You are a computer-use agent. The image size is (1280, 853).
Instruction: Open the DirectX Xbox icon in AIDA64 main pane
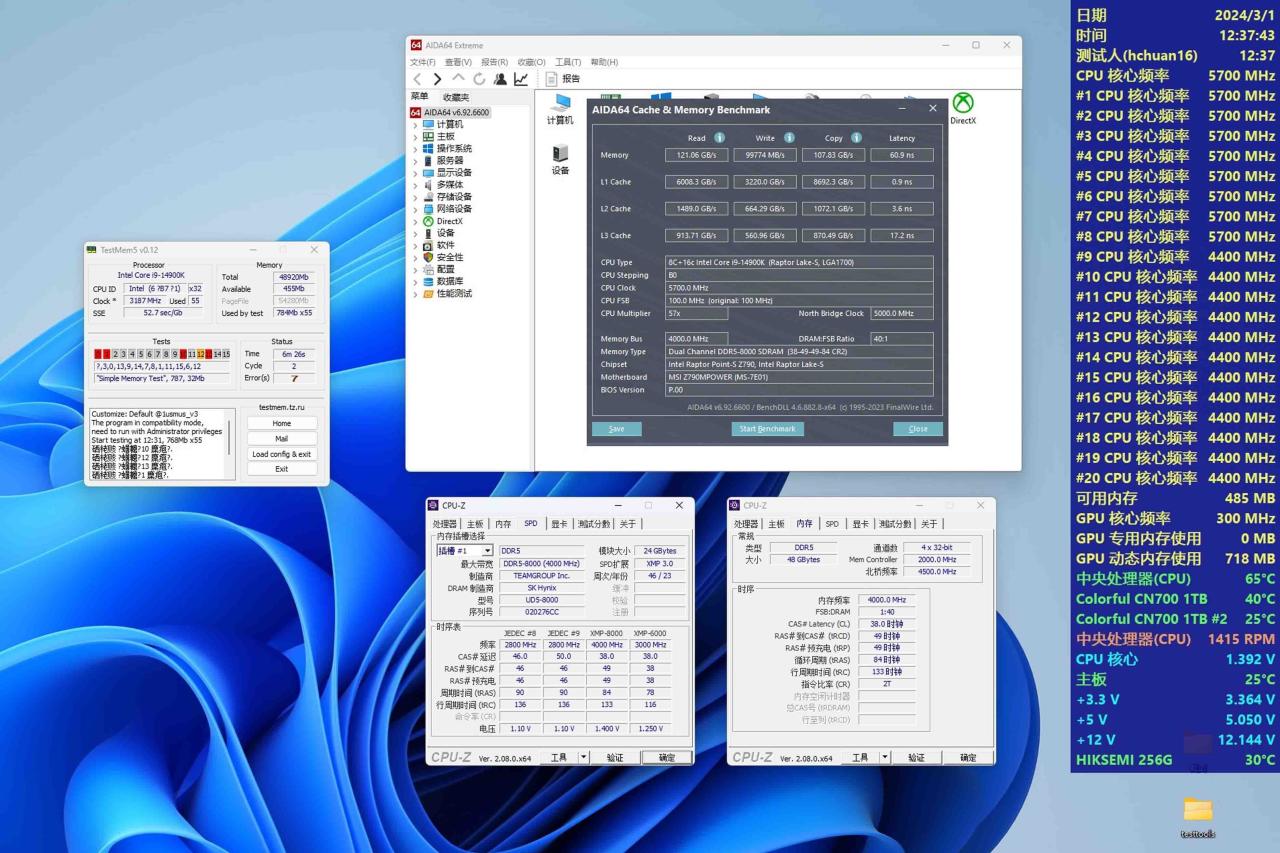[963, 109]
